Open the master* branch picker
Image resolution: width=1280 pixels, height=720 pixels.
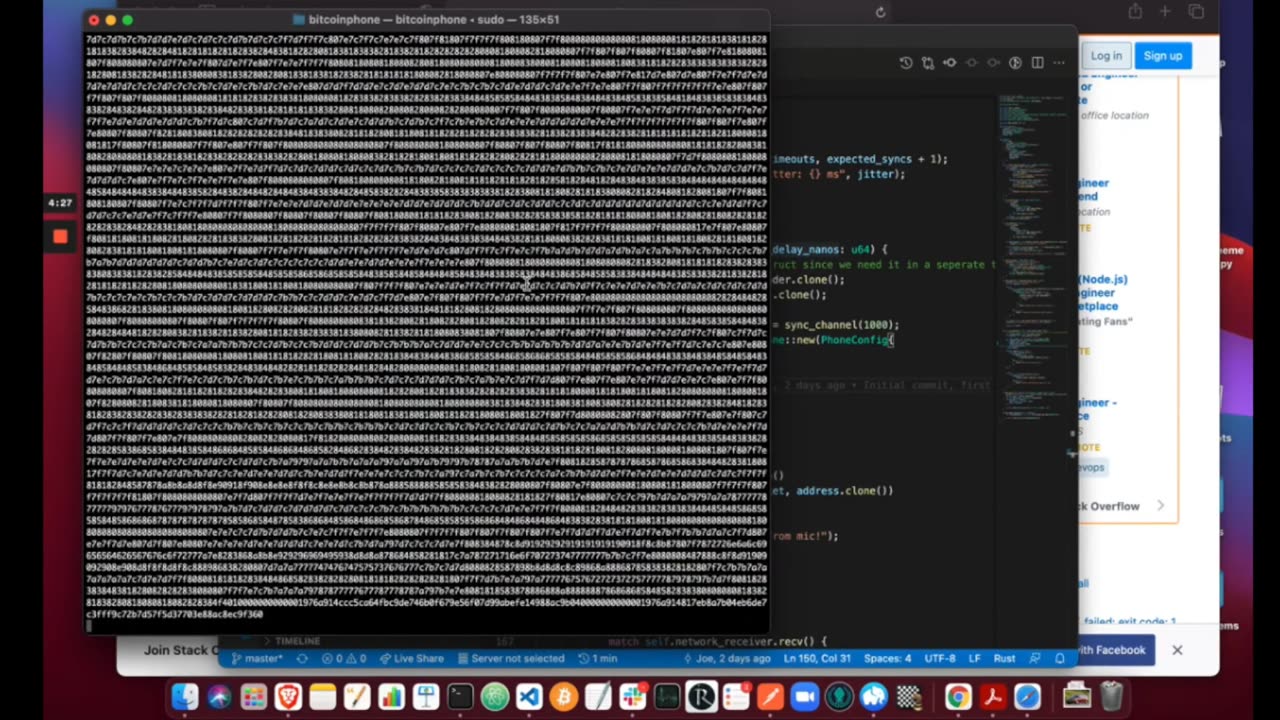[x=258, y=659]
